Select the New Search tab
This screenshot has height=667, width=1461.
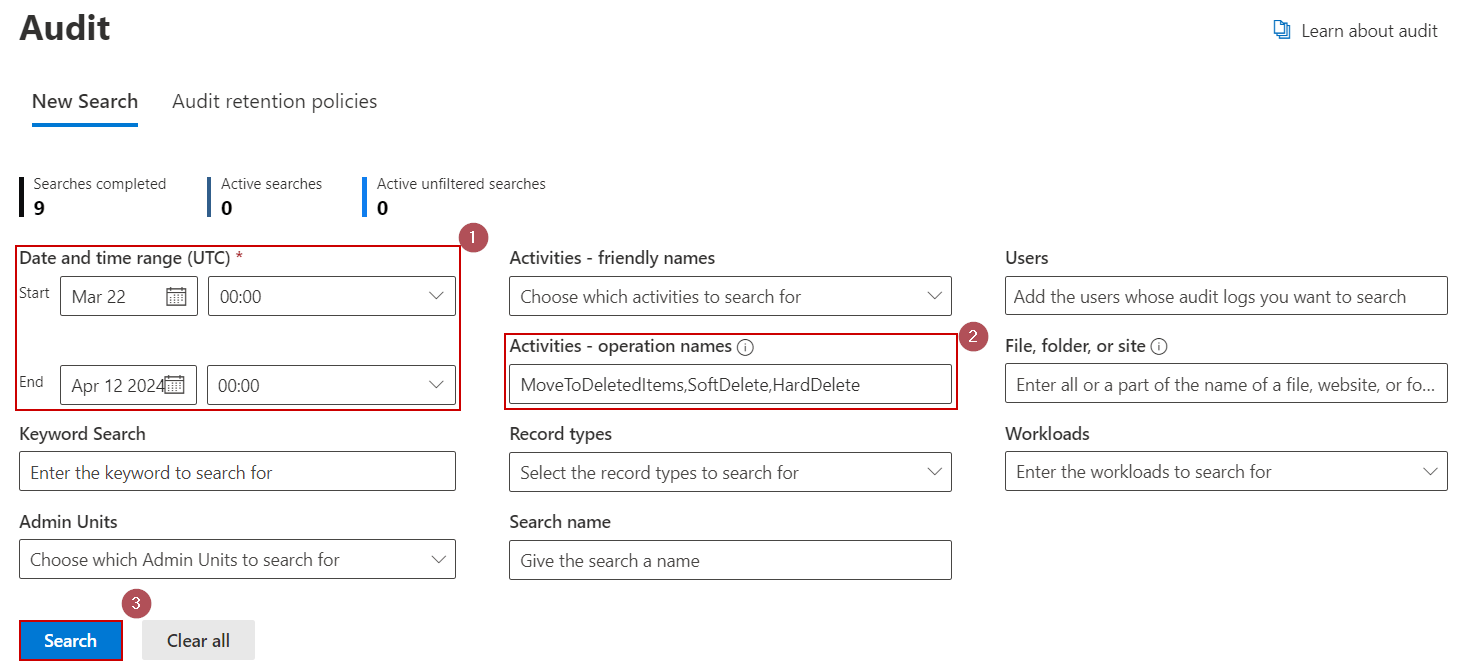pos(85,101)
